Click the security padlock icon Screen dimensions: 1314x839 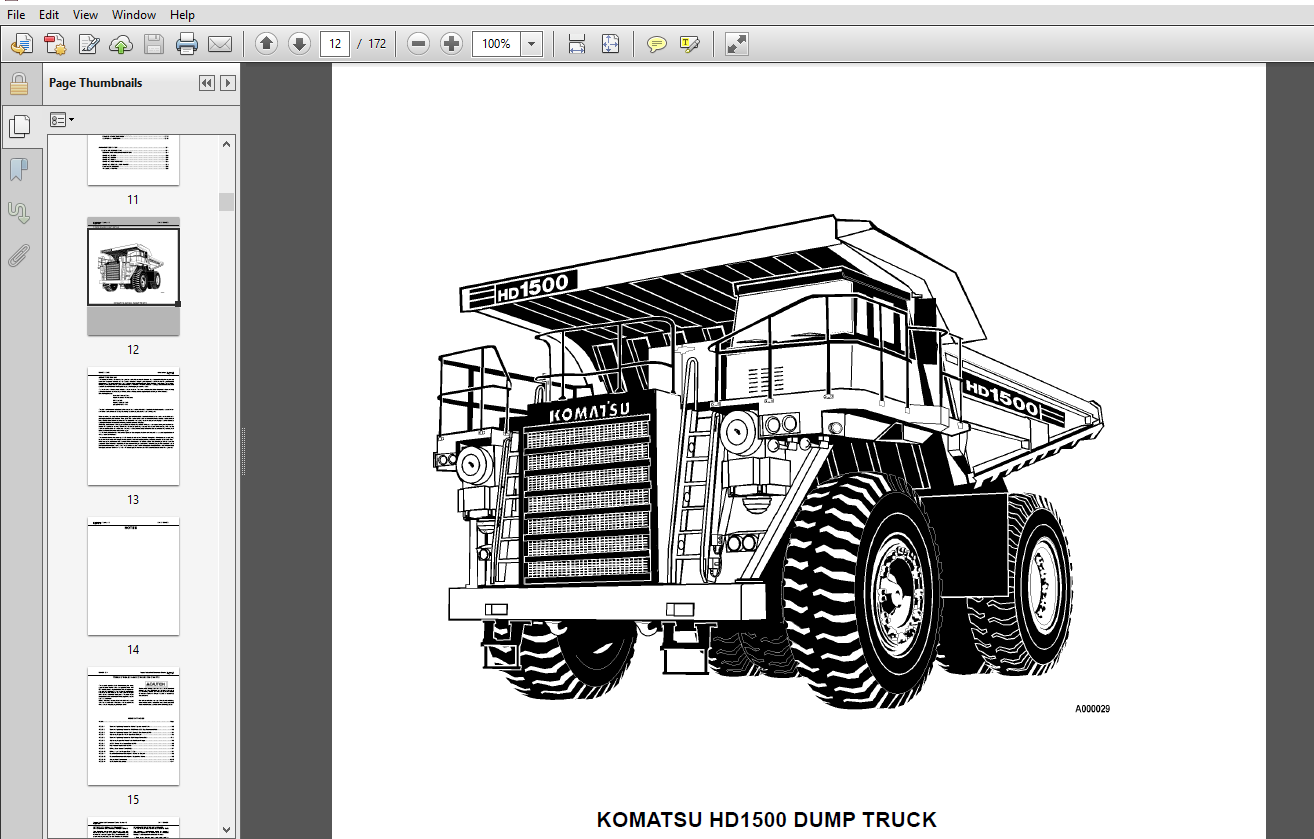19,83
